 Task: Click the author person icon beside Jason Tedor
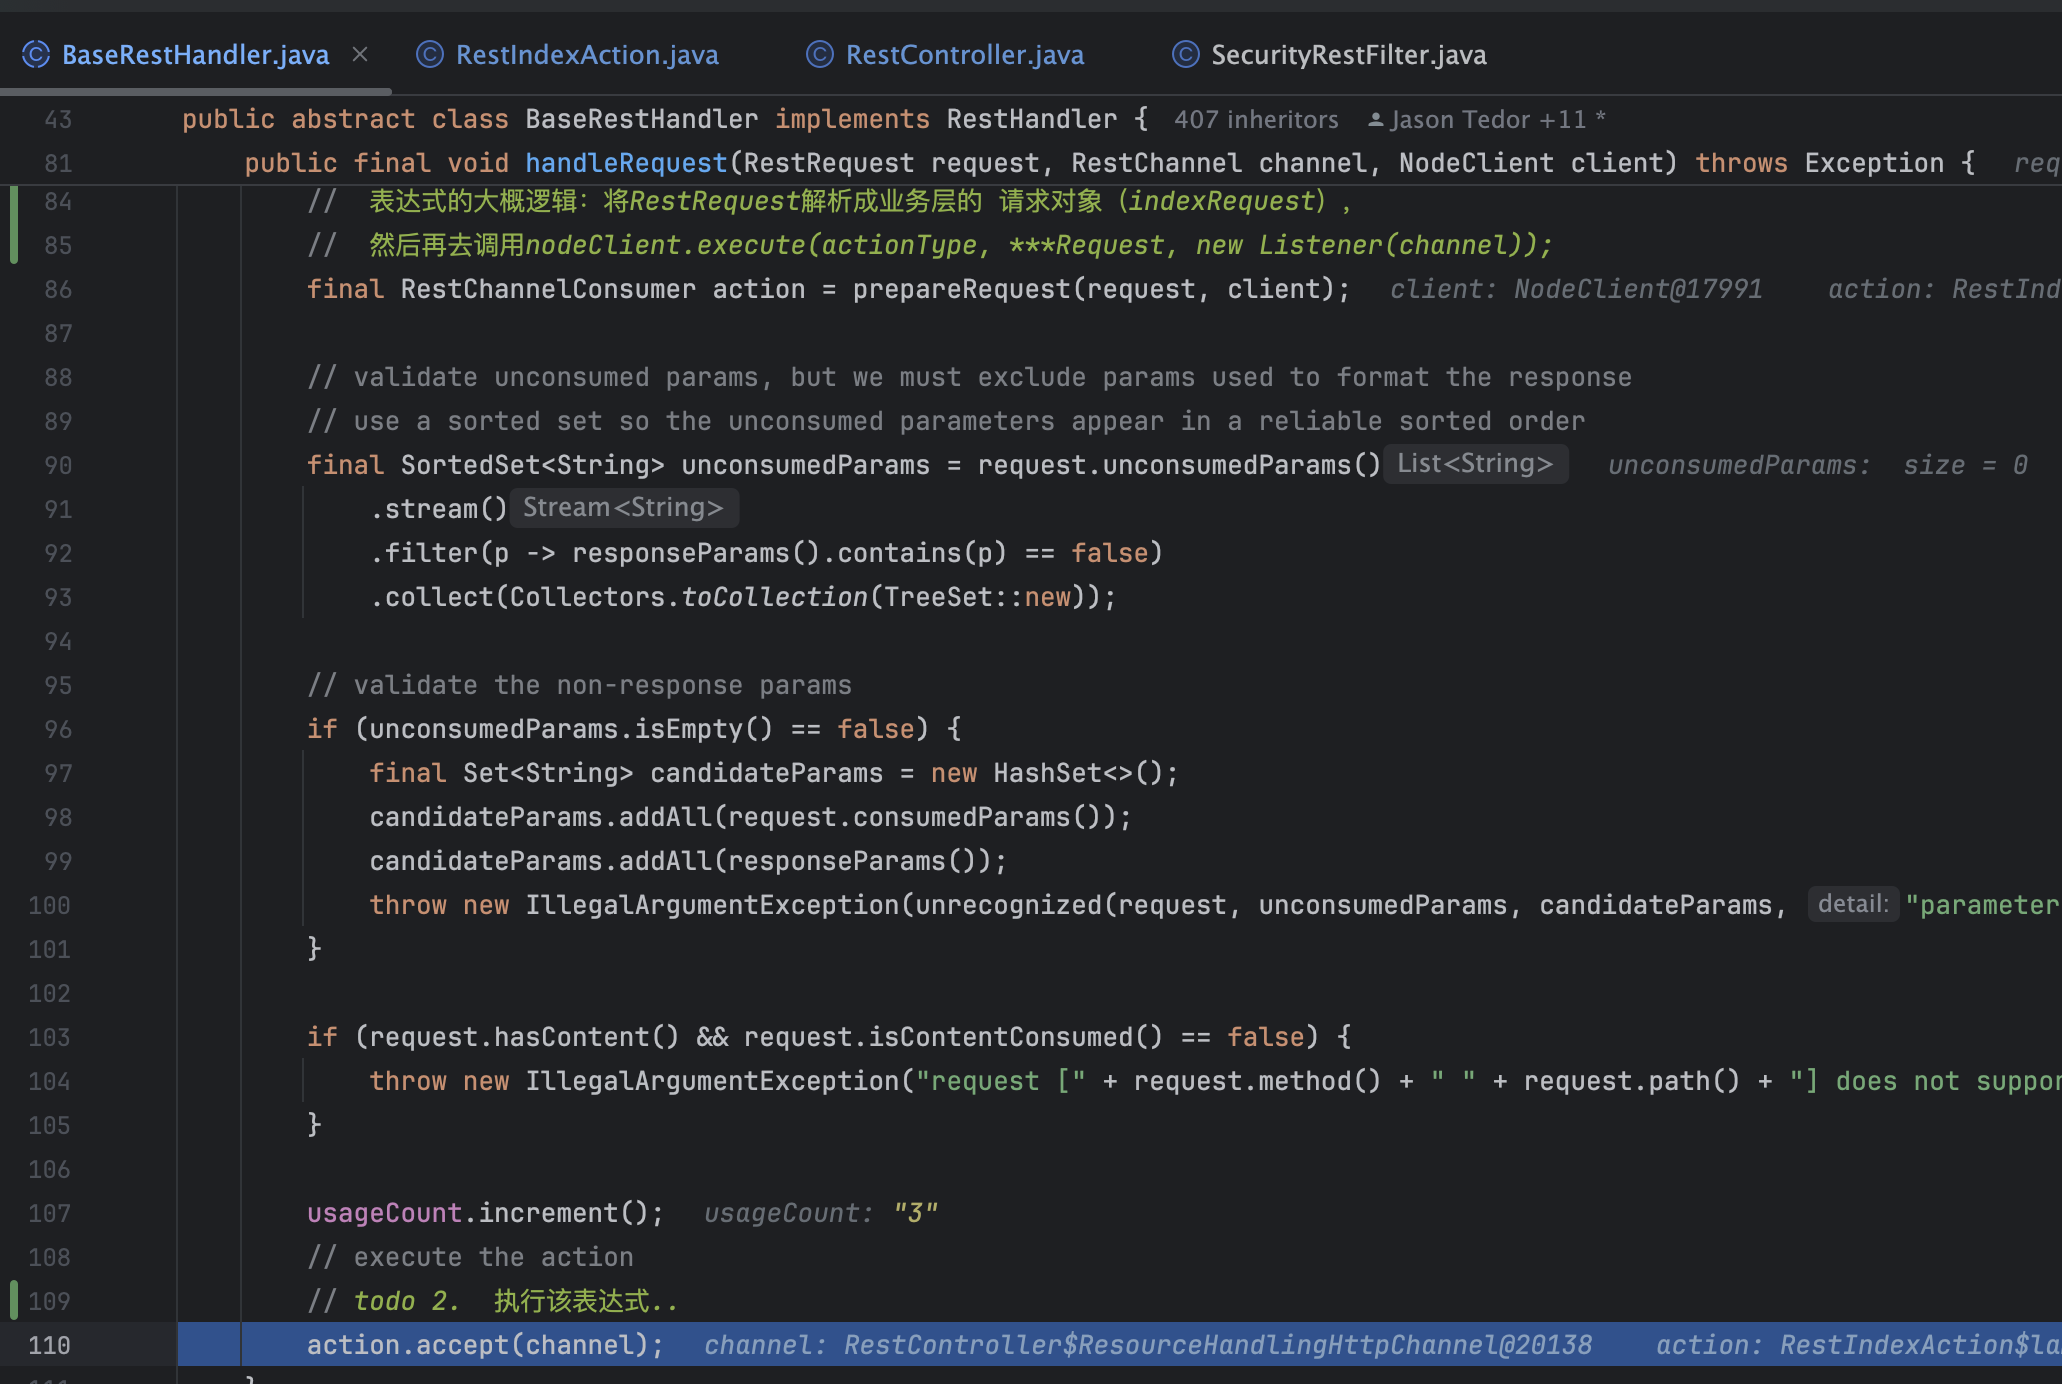1376,120
